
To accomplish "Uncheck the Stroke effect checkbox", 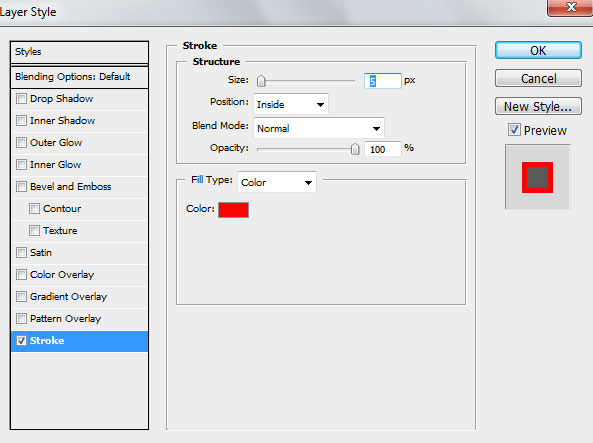I will pos(22,340).
